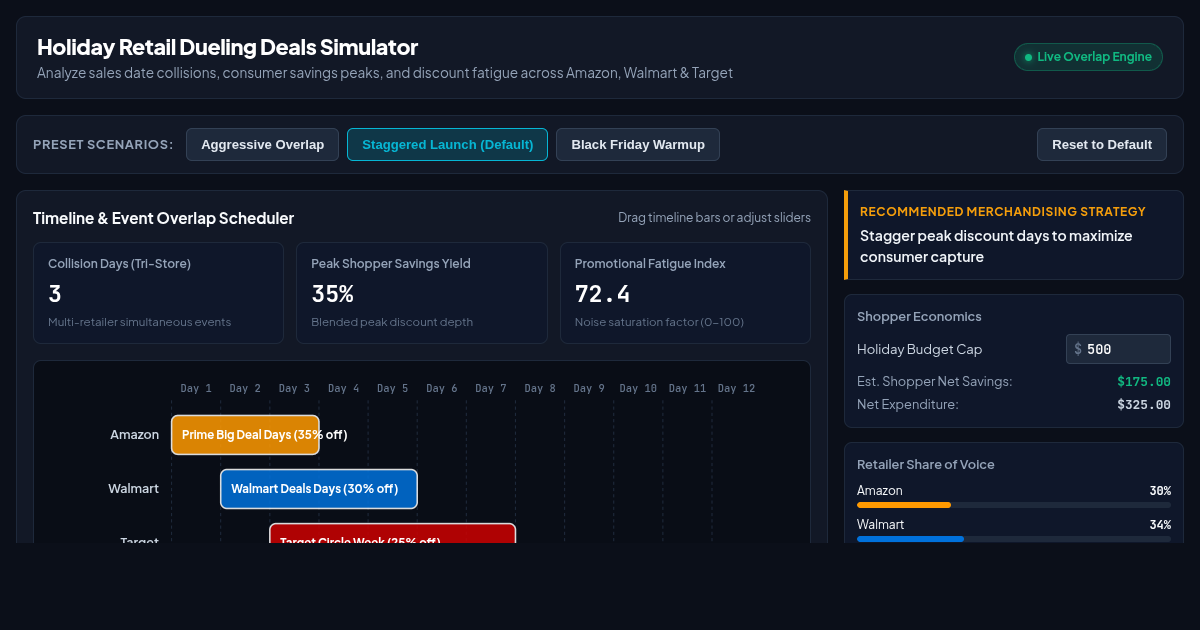Click the Day 12 column label
The width and height of the screenshot is (1200, 630).
(736, 388)
